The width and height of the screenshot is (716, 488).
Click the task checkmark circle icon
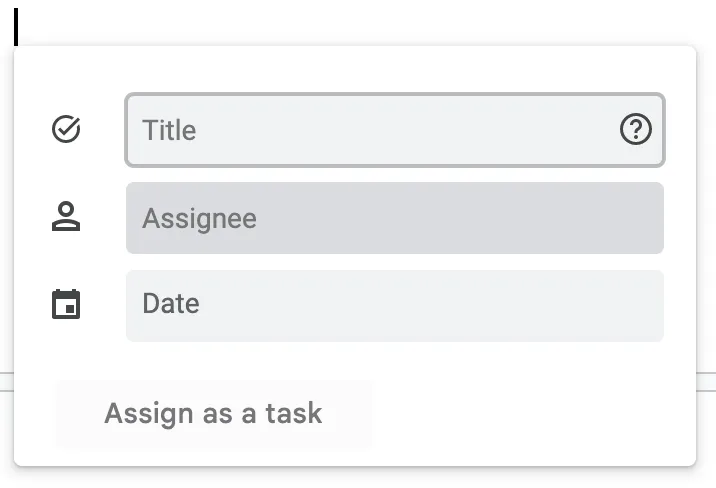pos(66,129)
